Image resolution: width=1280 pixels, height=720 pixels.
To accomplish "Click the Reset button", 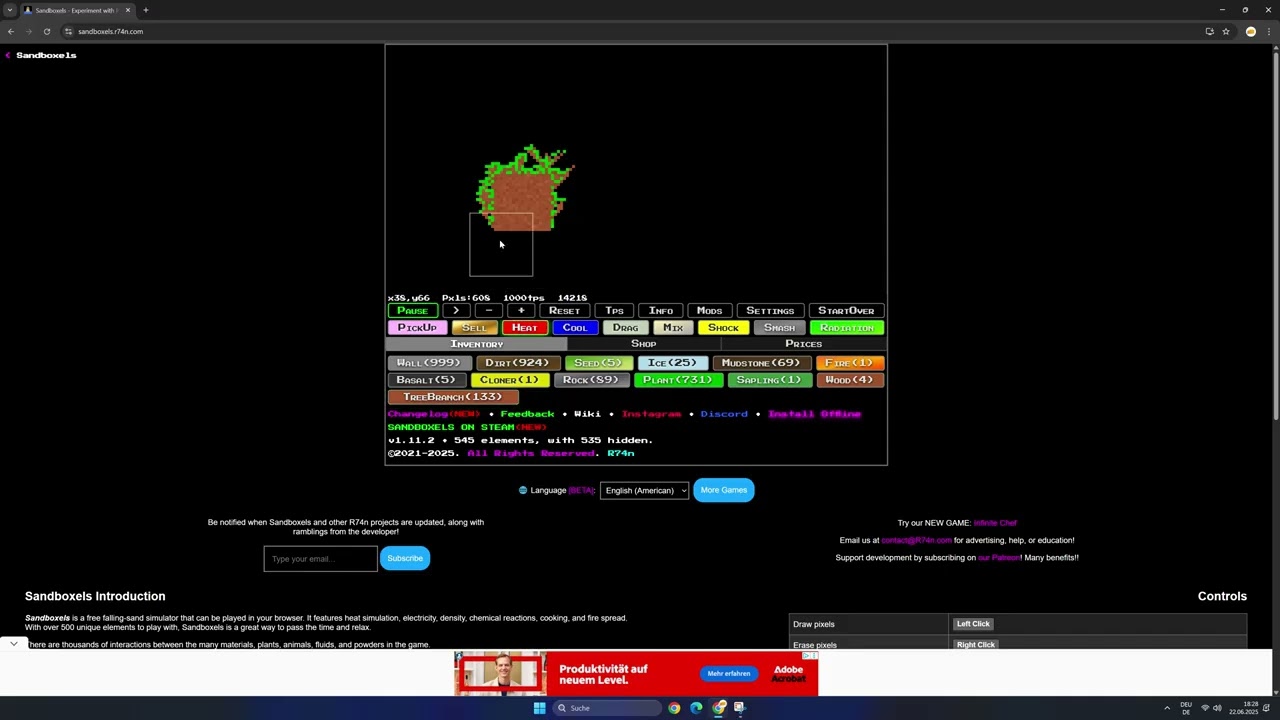I will pos(564,311).
